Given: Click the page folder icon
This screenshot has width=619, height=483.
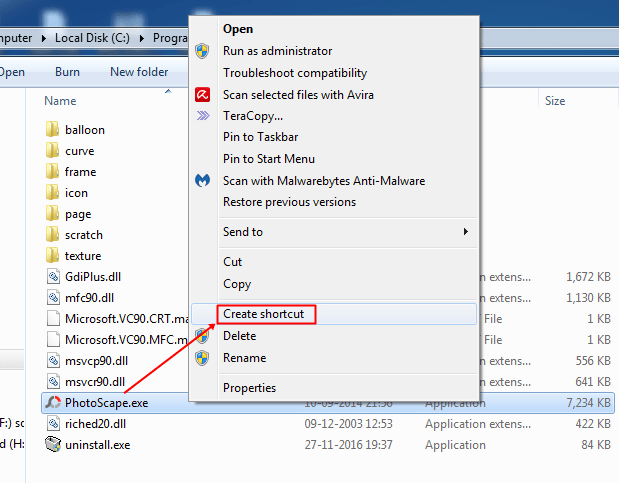Looking at the screenshot, I should point(53,214).
